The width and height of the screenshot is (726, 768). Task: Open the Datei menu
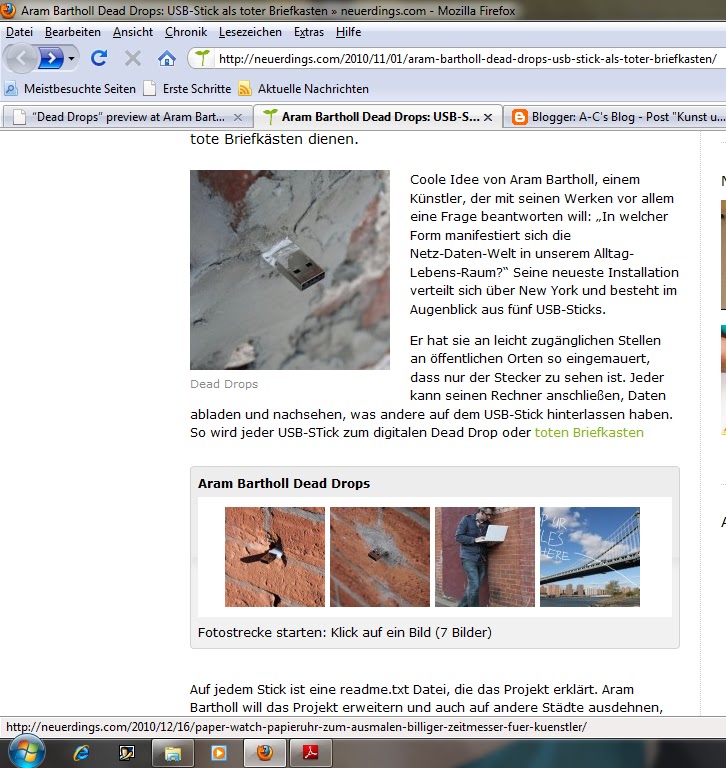tap(19, 32)
